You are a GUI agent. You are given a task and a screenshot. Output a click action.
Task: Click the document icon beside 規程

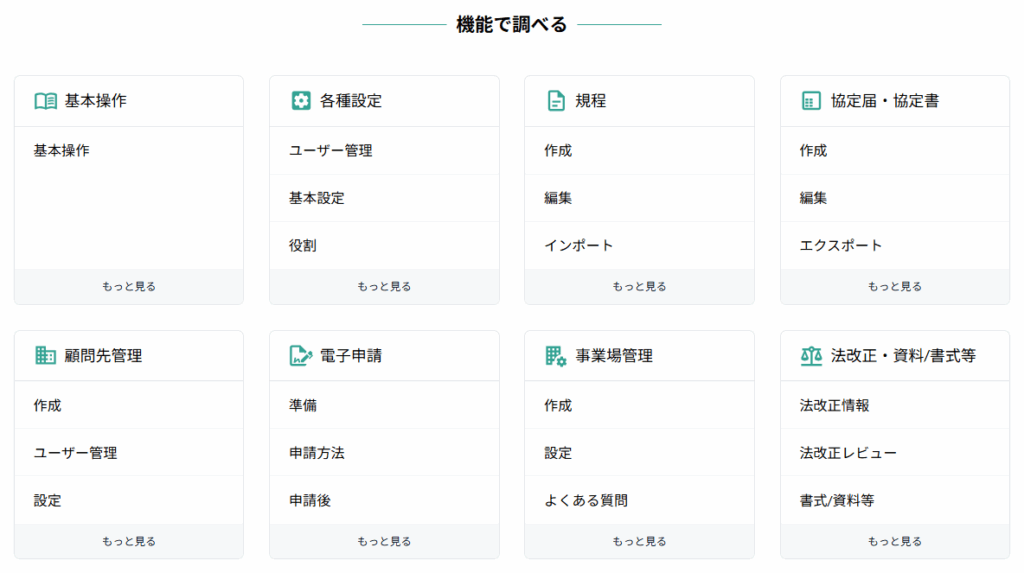pyautogui.click(x=556, y=101)
